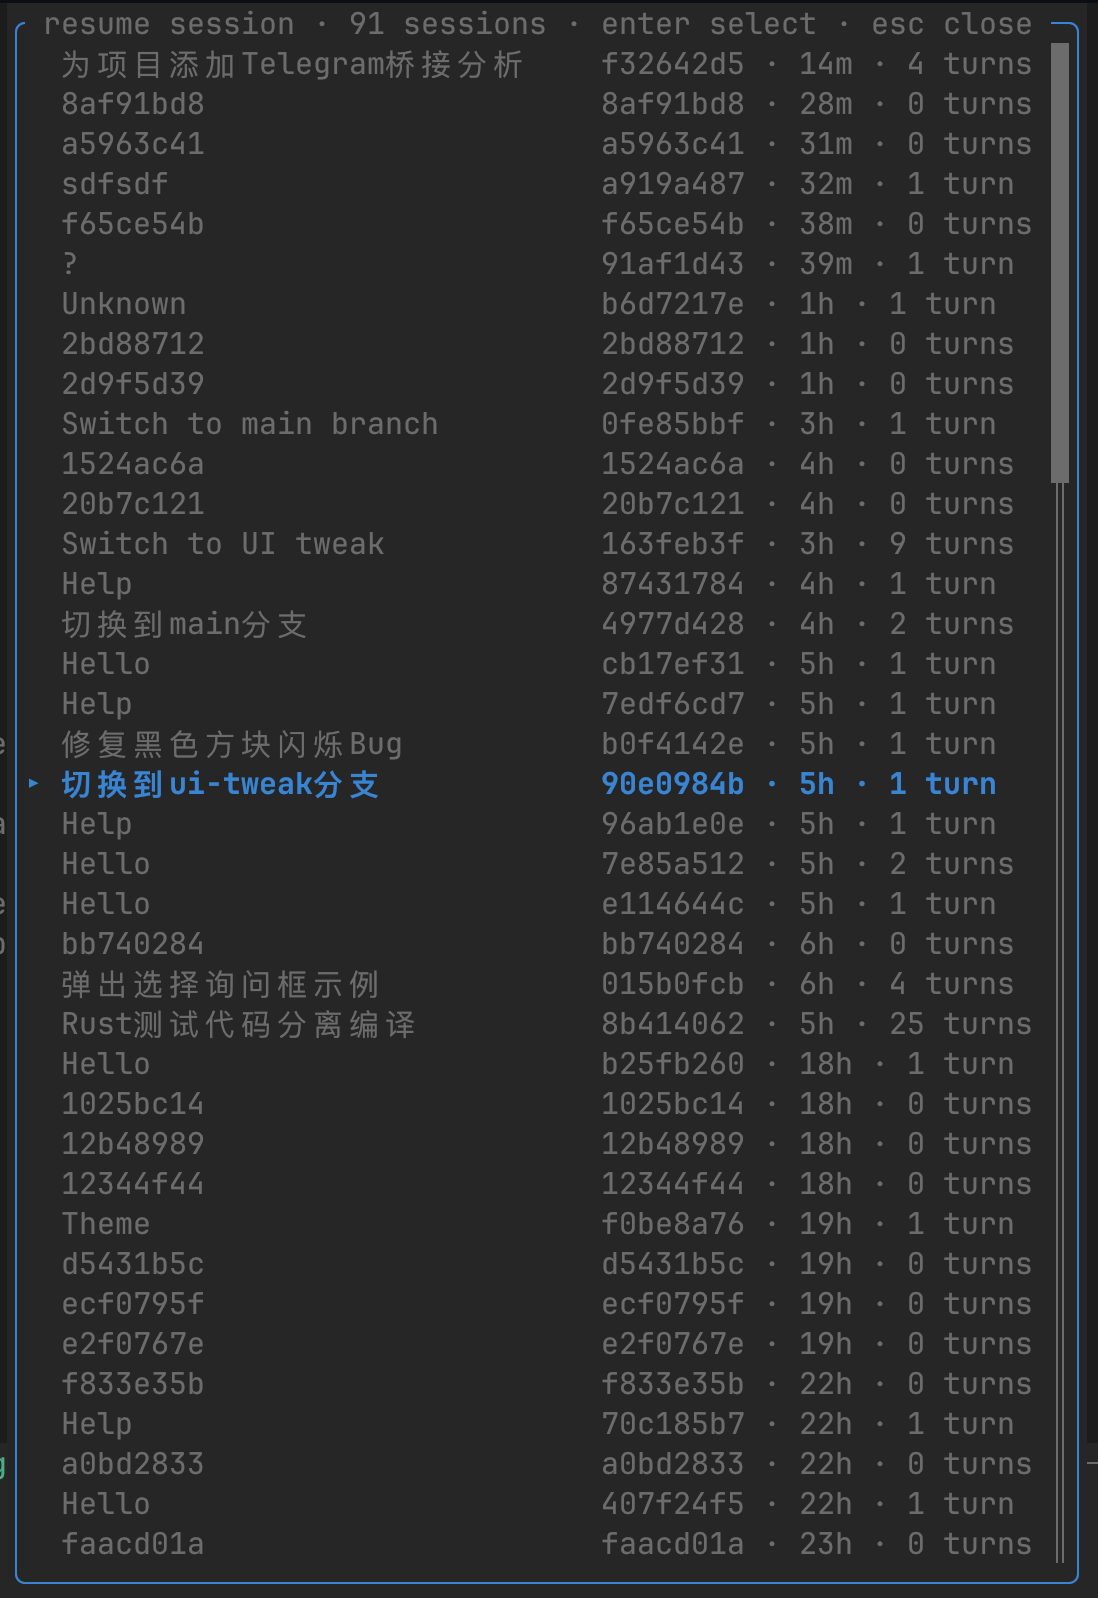The height and width of the screenshot is (1598, 1098).
Task: Choose session 12b48989 in the list
Action: click(546, 1144)
